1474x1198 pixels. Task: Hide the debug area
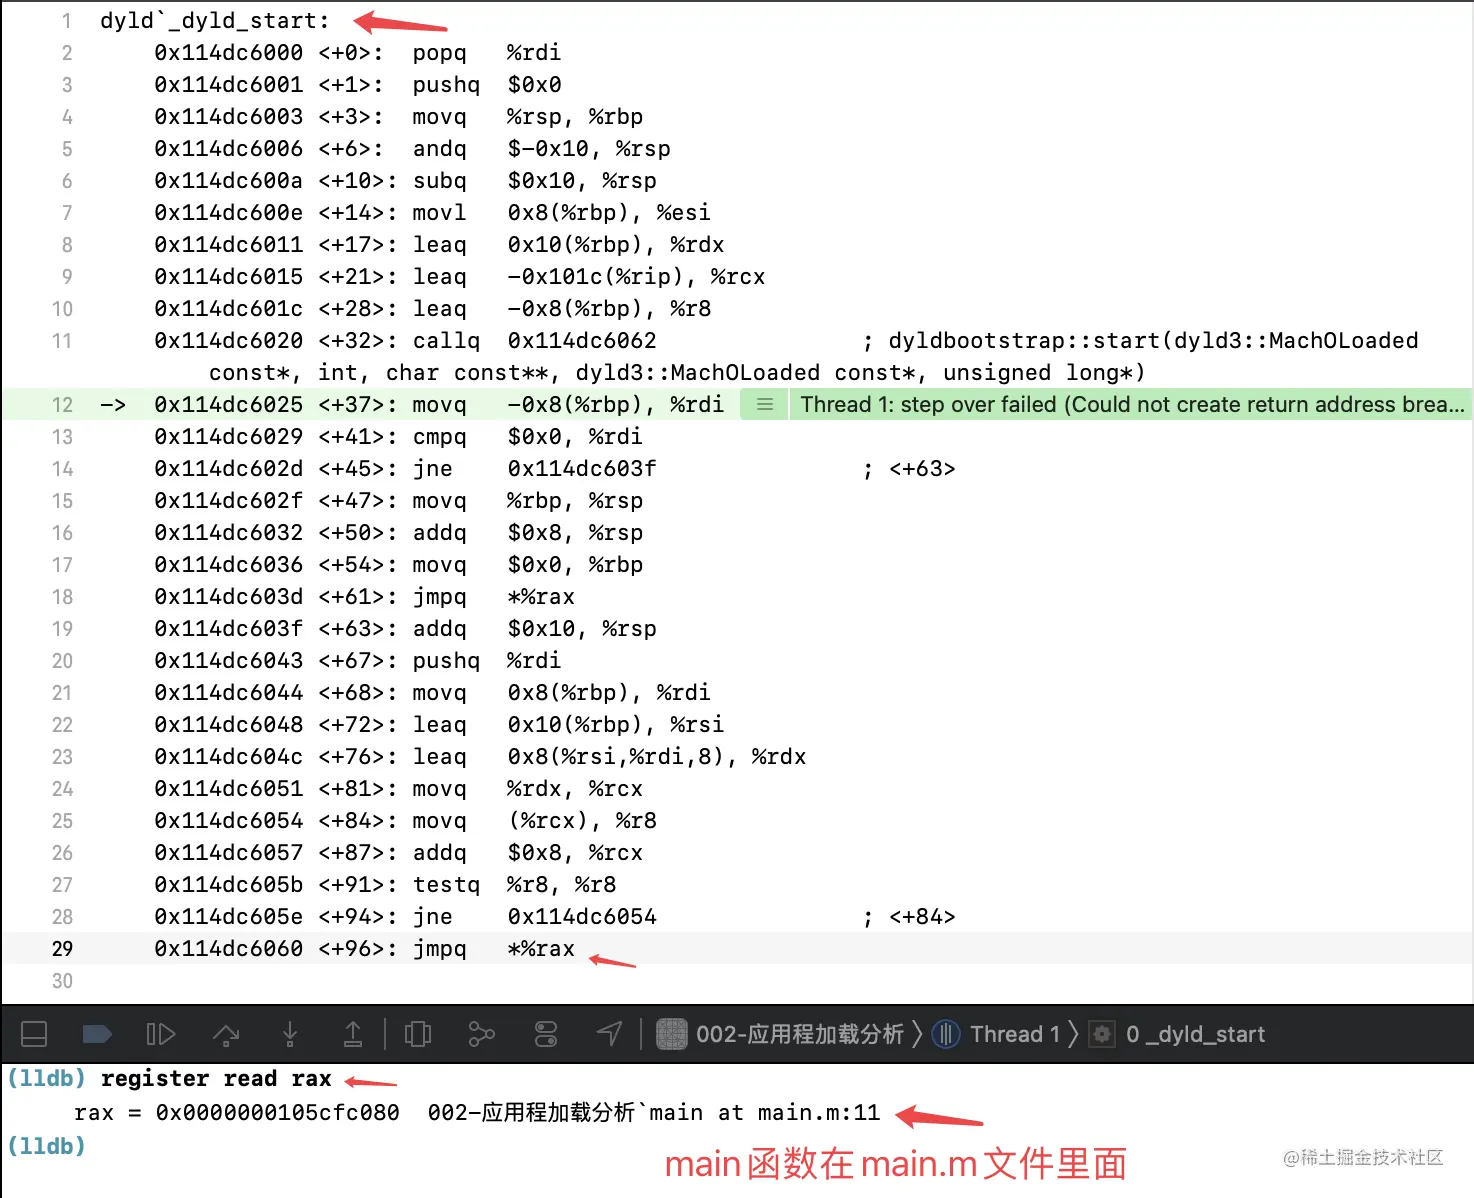point(34,1034)
